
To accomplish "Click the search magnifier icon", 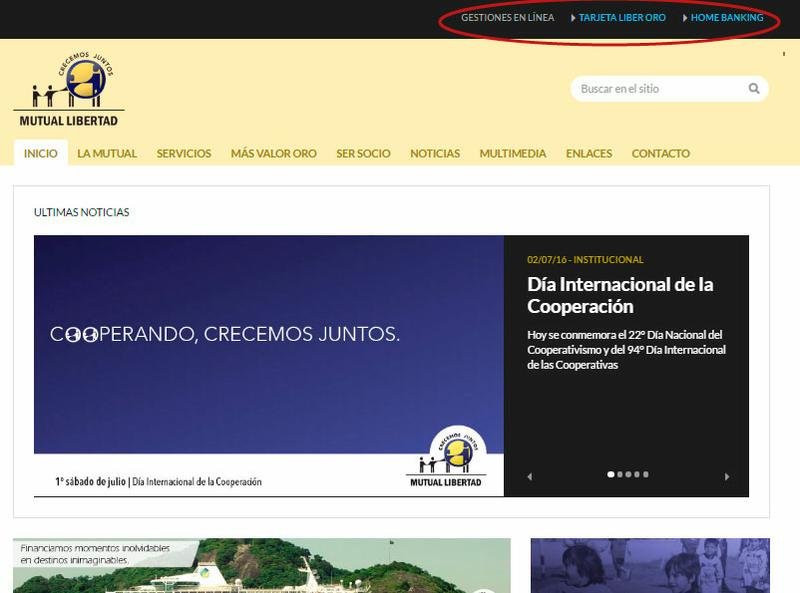I will tap(754, 89).
